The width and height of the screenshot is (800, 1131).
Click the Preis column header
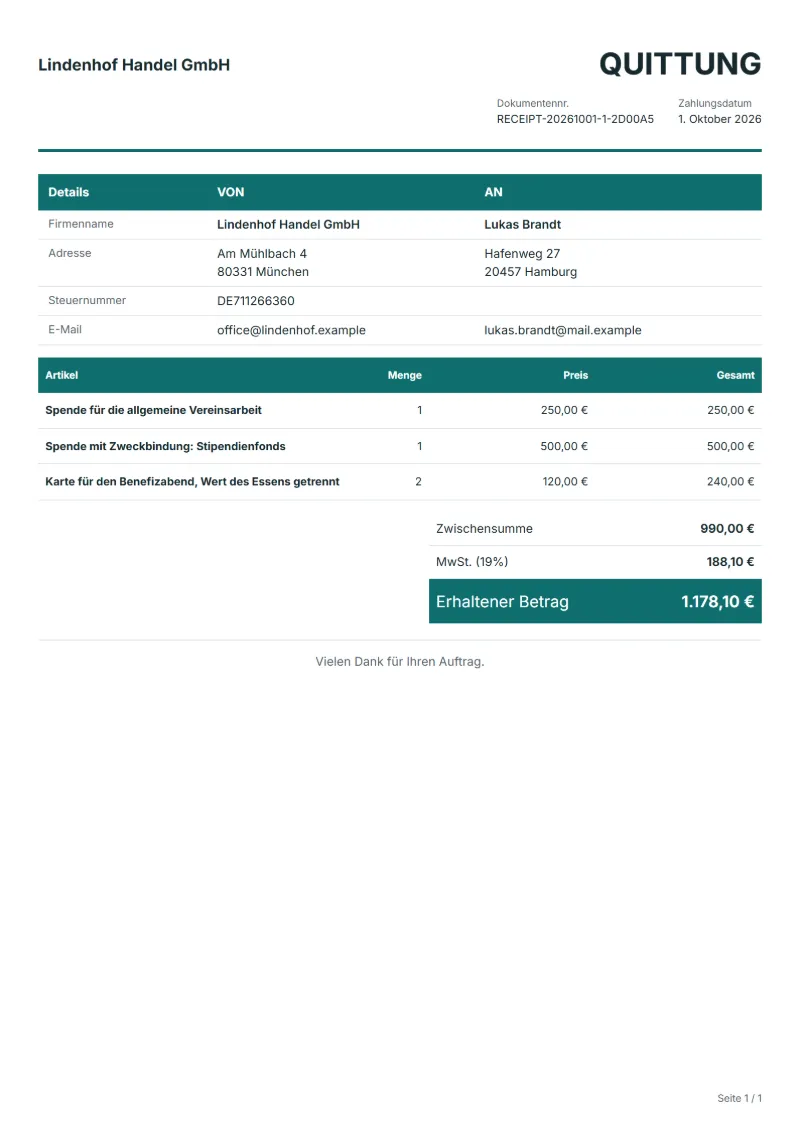pos(576,375)
